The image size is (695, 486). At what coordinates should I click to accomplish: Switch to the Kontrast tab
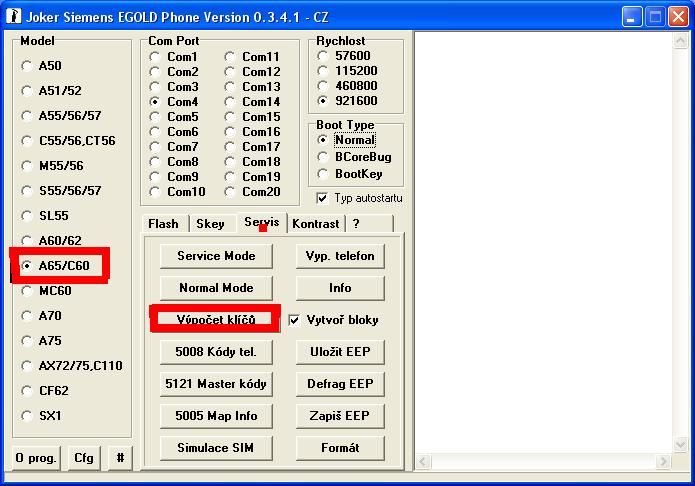coord(316,224)
